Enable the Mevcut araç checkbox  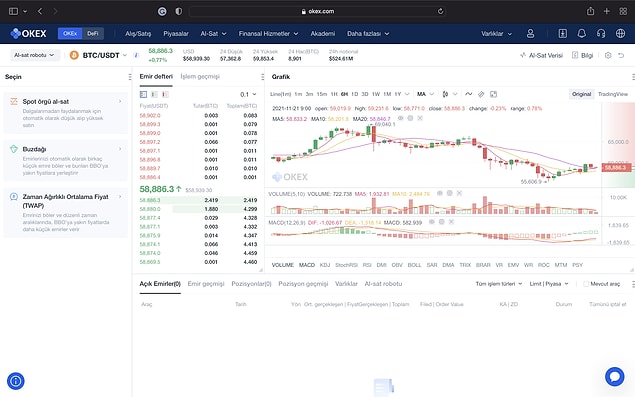pyautogui.click(x=586, y=284)
